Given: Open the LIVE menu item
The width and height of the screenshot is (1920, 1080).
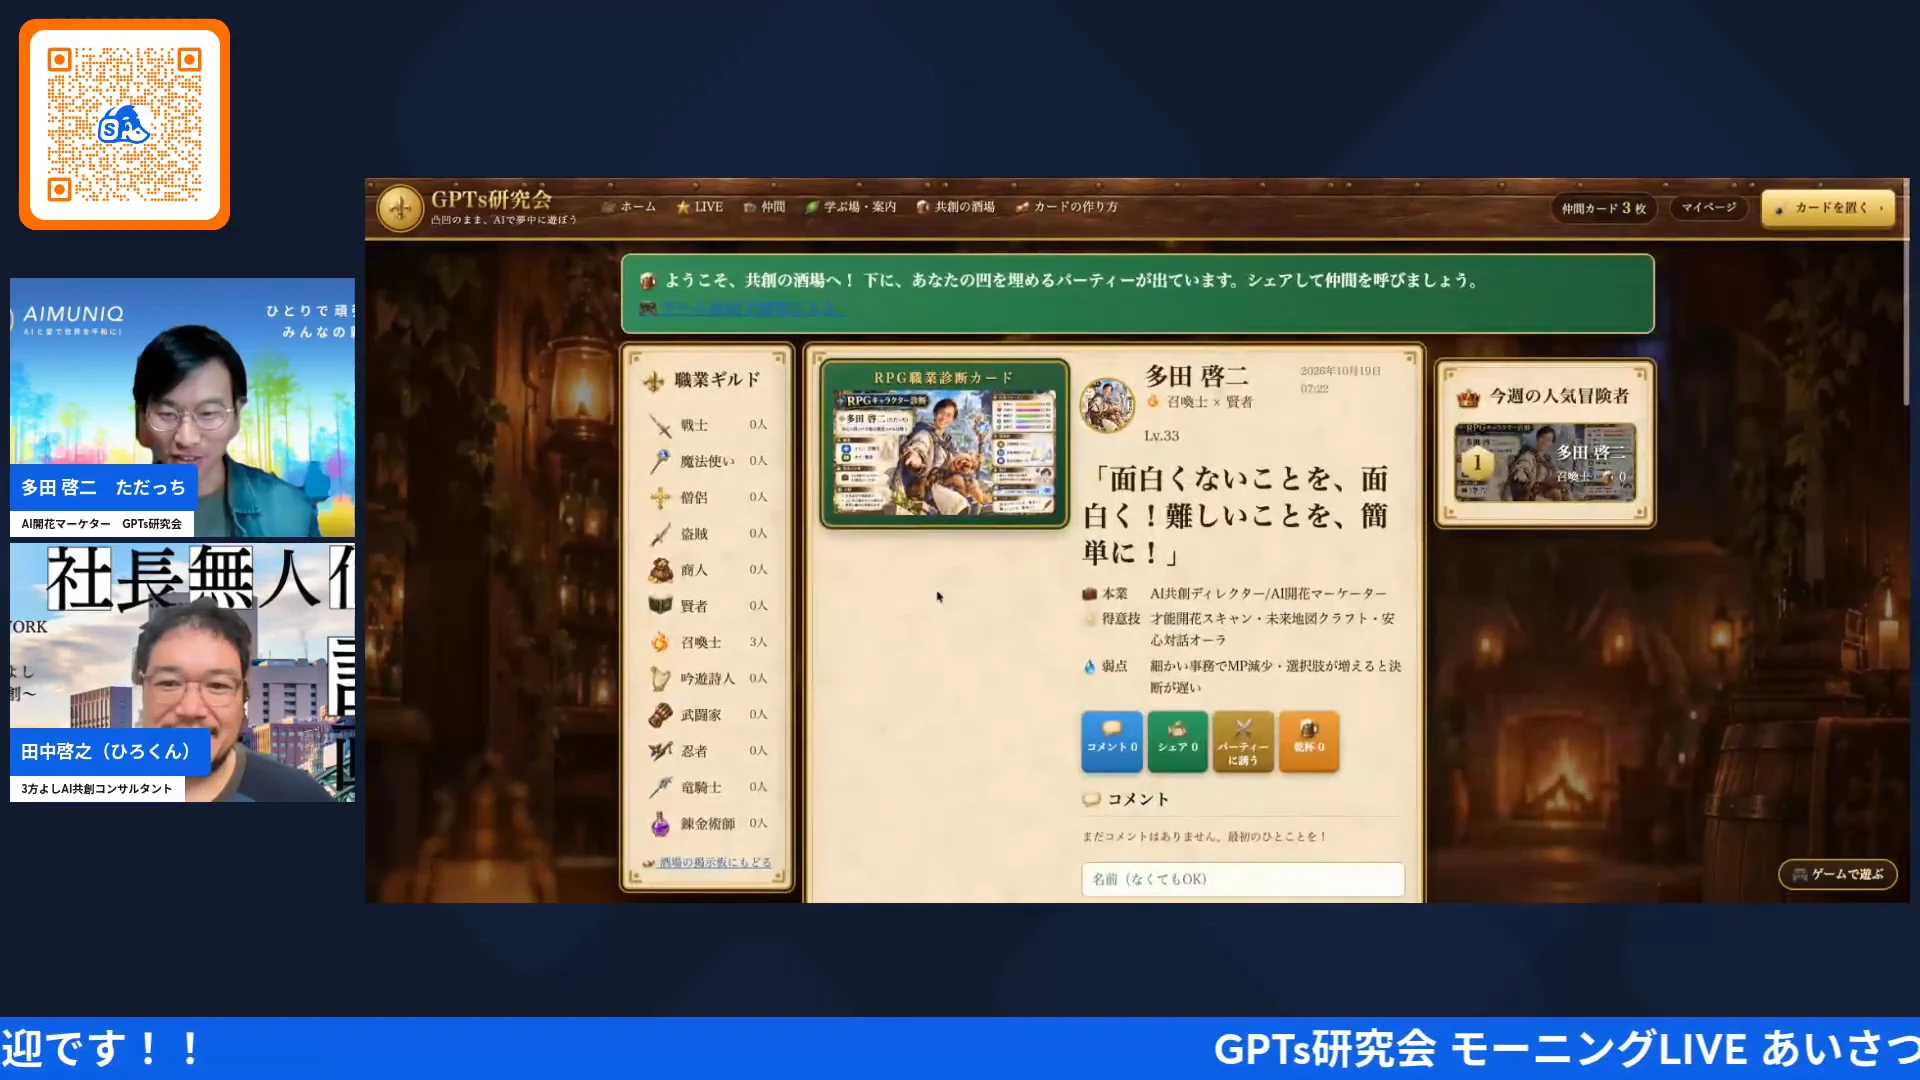Looking at the screenshot, I should pos(699,207).
